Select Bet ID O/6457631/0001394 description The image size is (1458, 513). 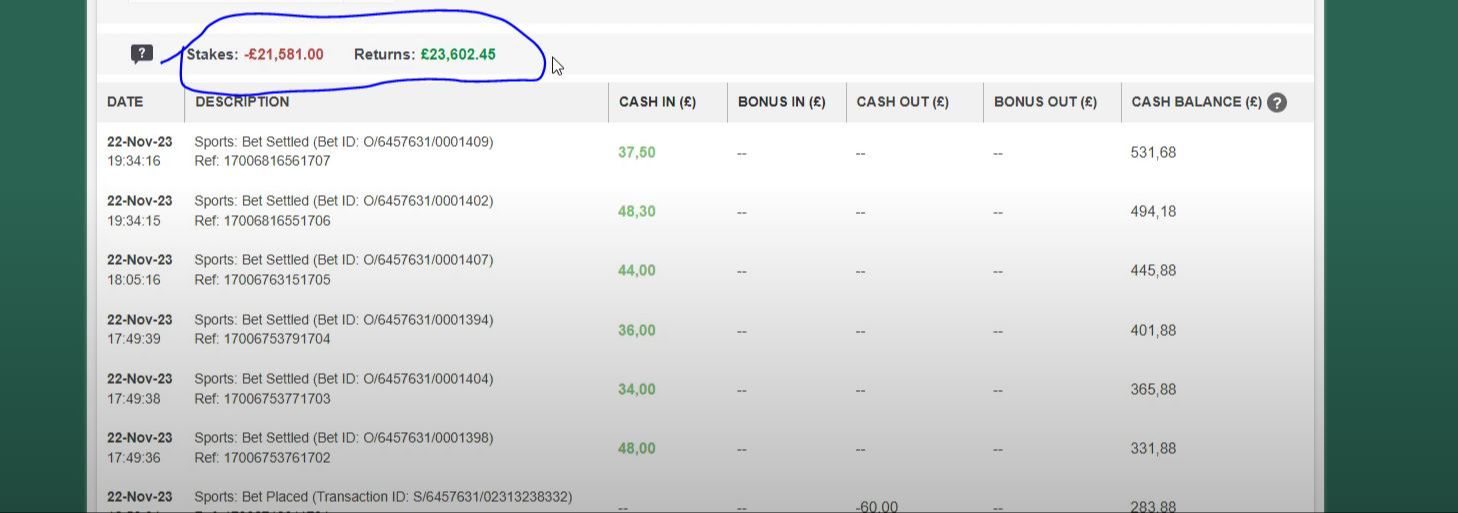pyautogui.click(x=344, y=320)
